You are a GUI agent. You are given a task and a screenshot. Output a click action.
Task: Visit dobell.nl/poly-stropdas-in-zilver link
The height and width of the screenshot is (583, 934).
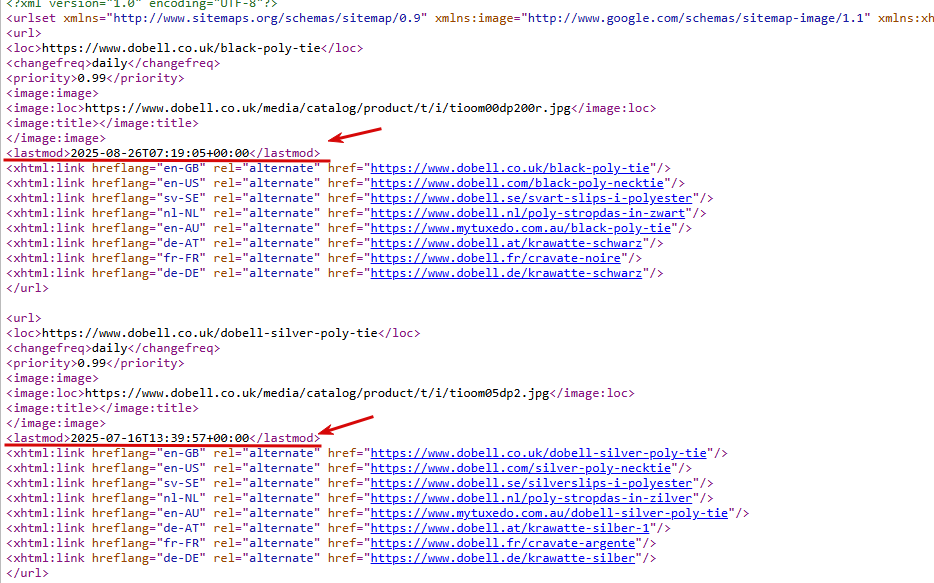pos(531,498)
